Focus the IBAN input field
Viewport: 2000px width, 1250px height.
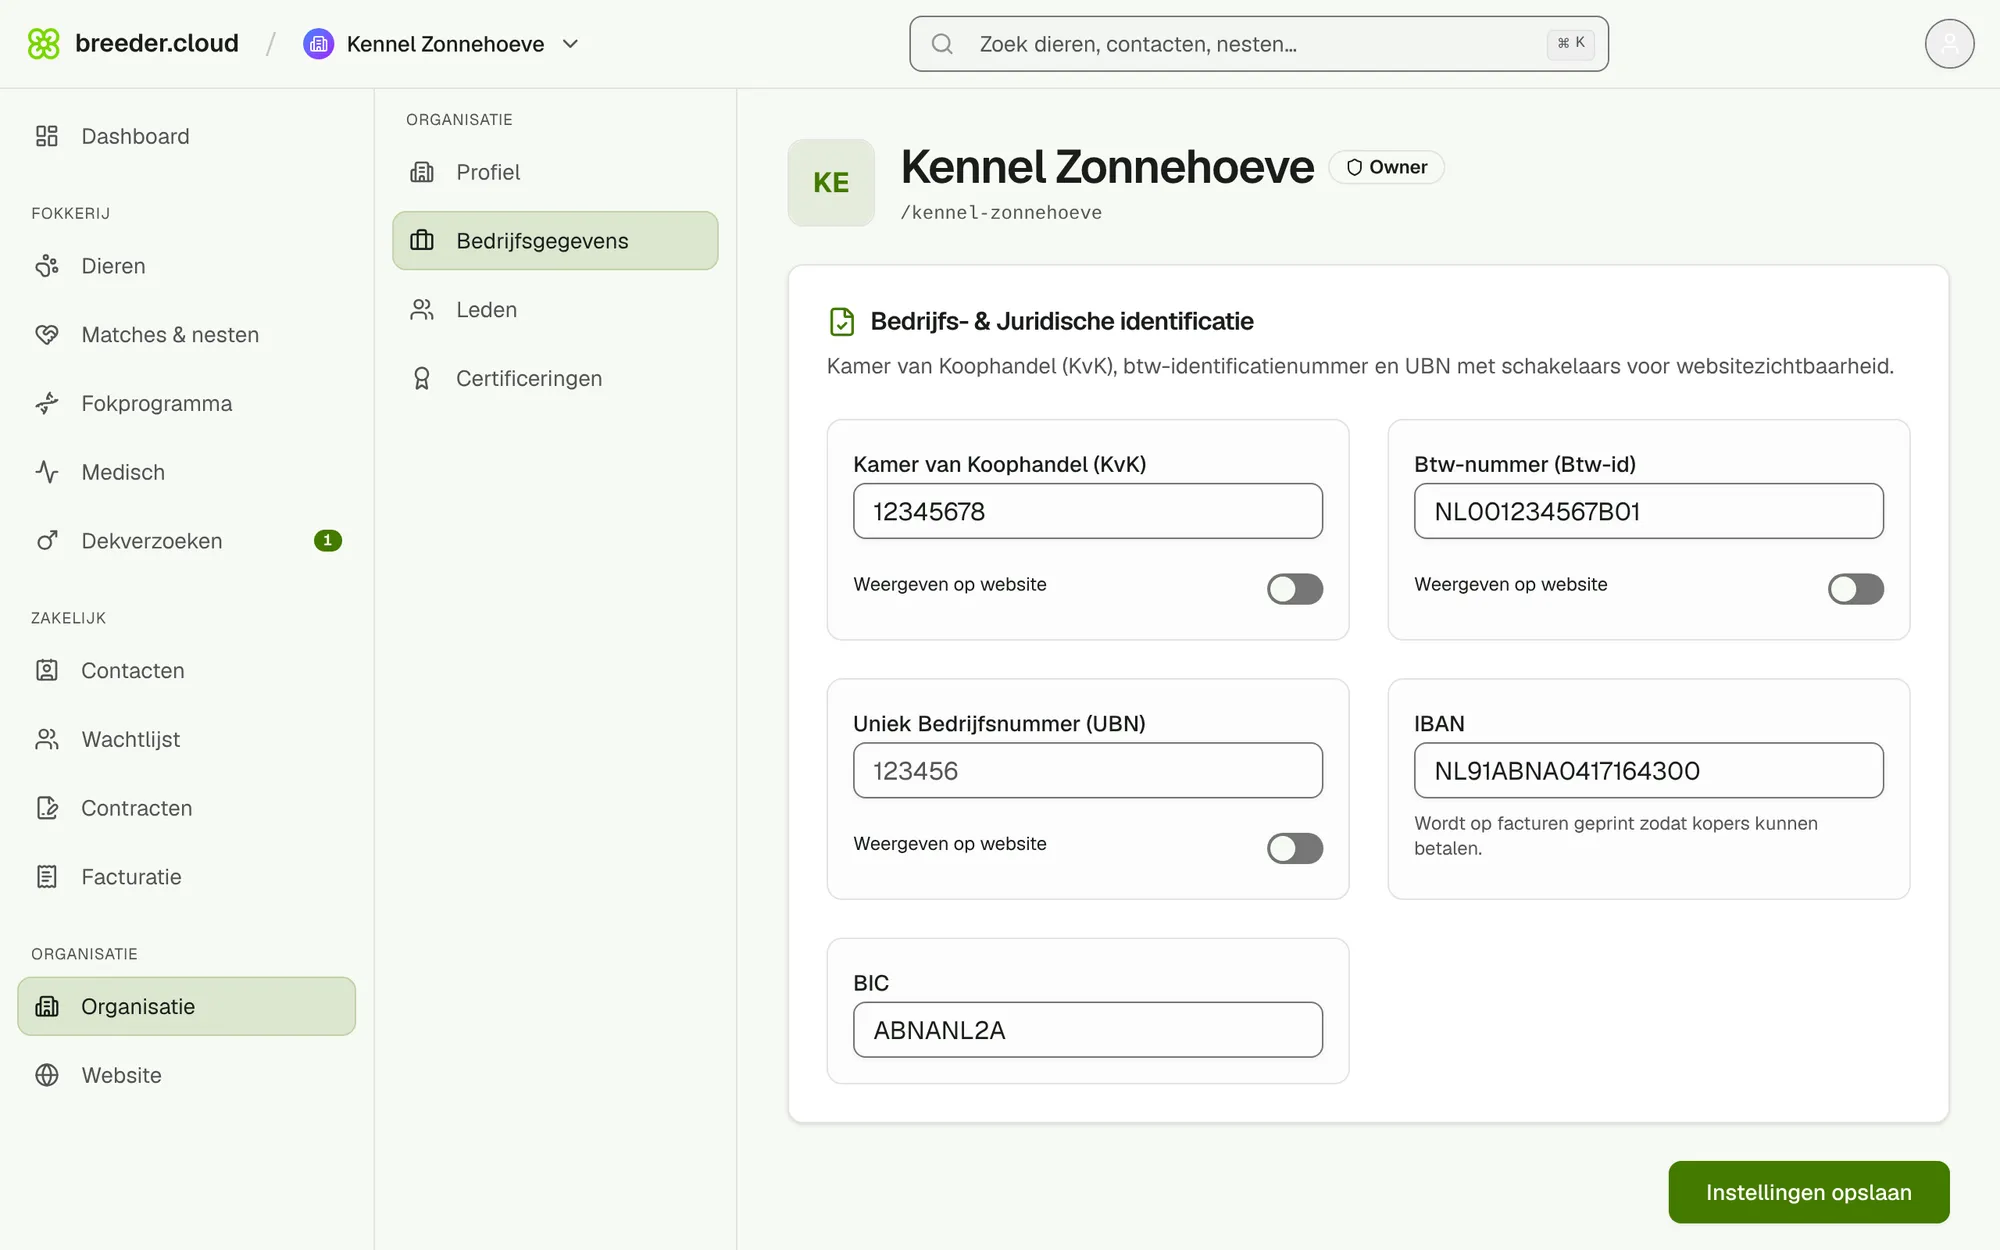pyautogui.click(x=1648, y=770)
